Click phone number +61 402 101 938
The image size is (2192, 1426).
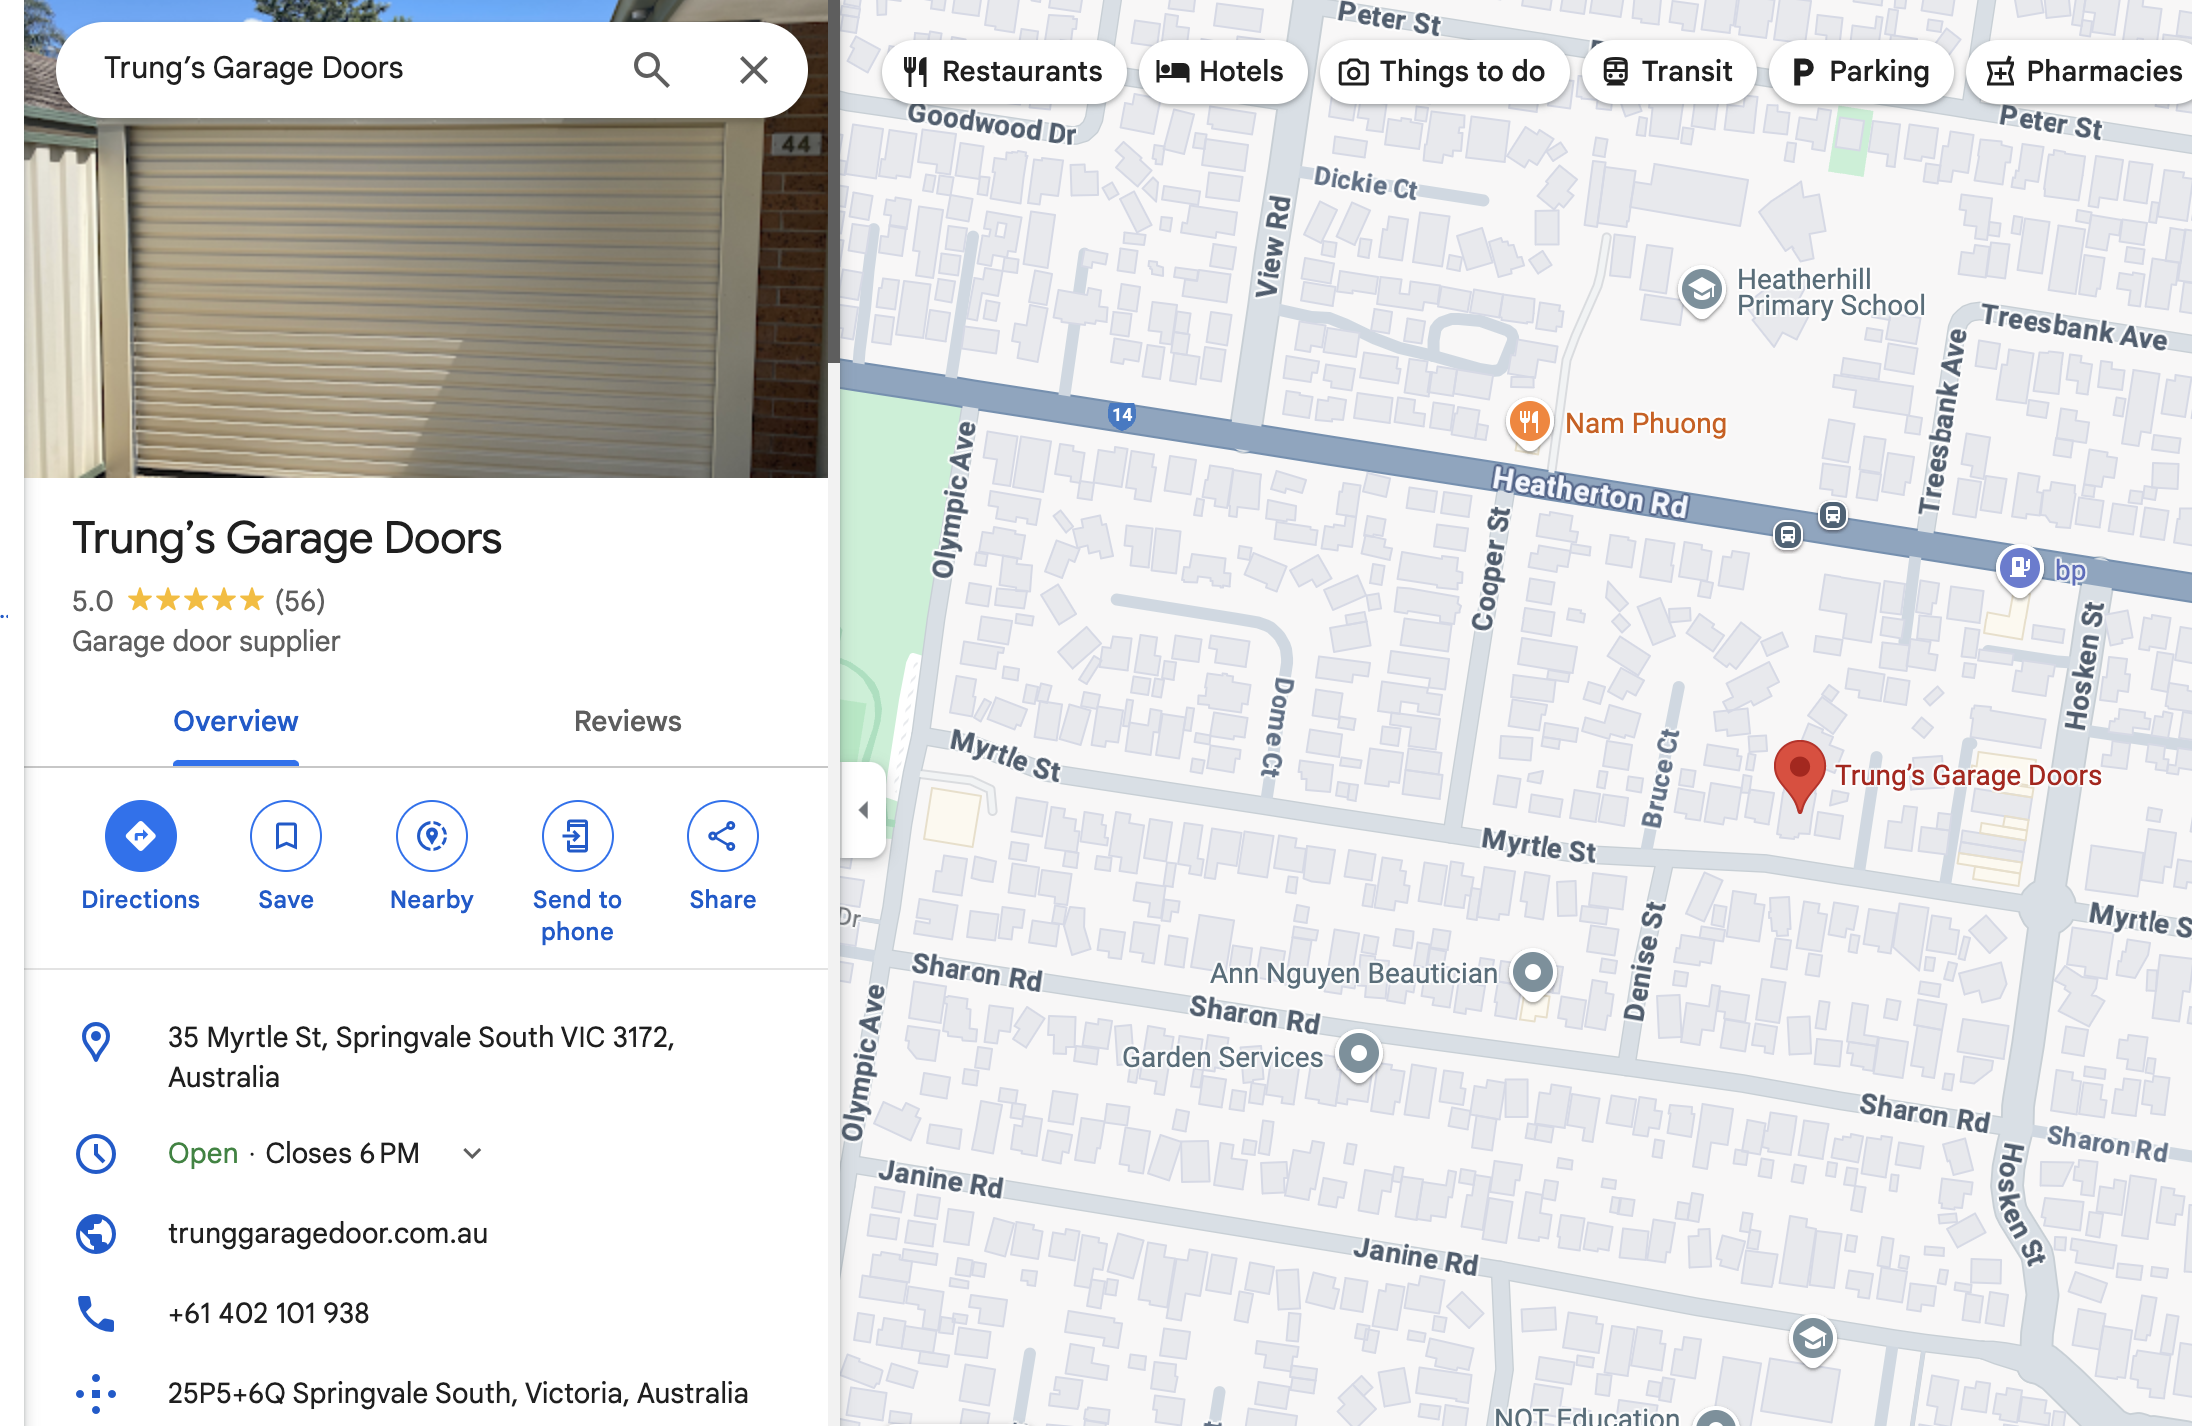pos(269,1313)
